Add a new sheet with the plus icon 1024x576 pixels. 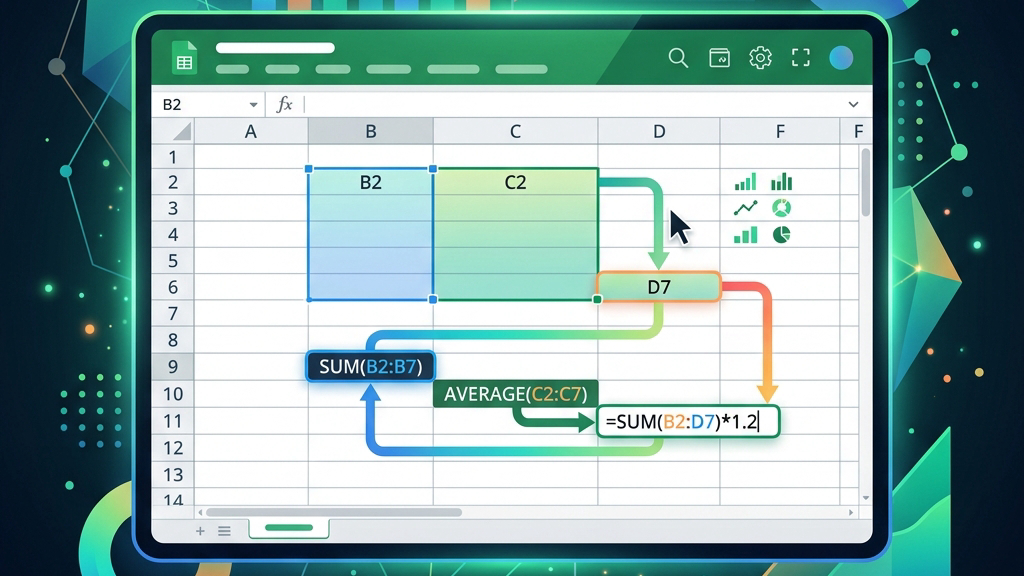tap(200, 531)
